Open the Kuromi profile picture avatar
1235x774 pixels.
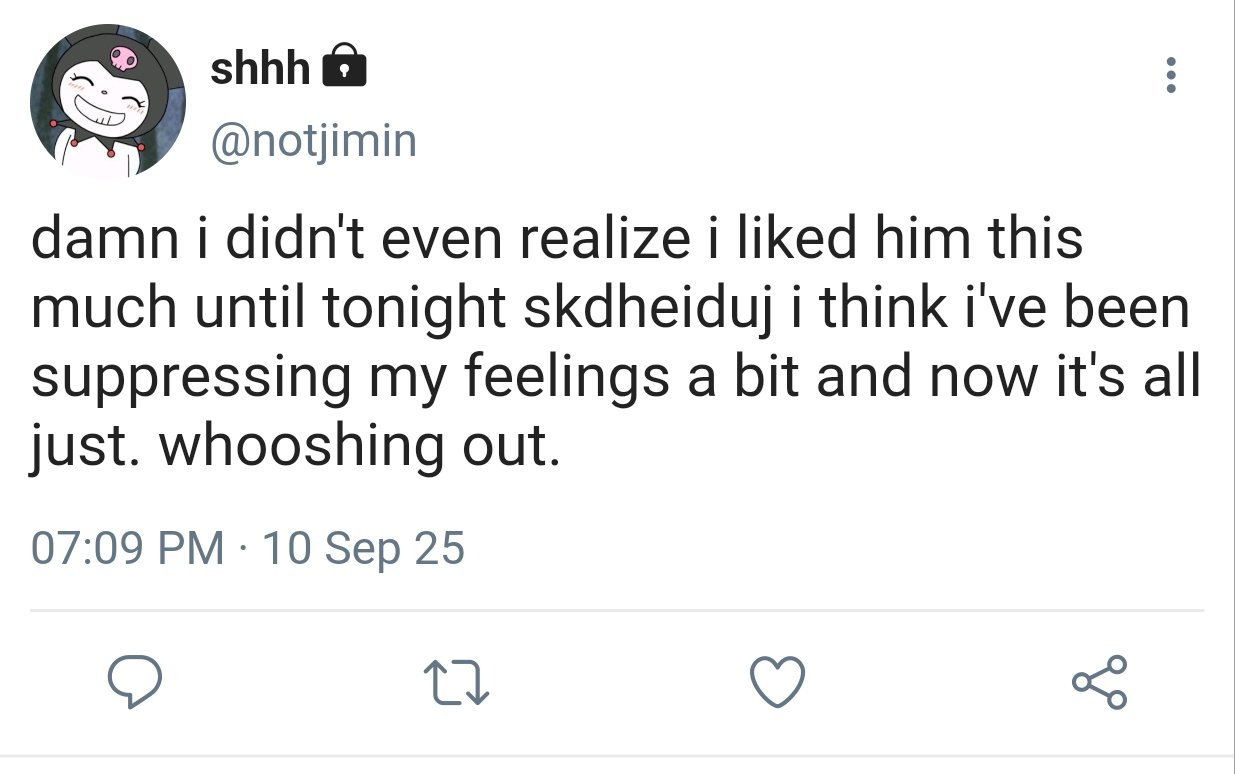click(x=107, y=100)
